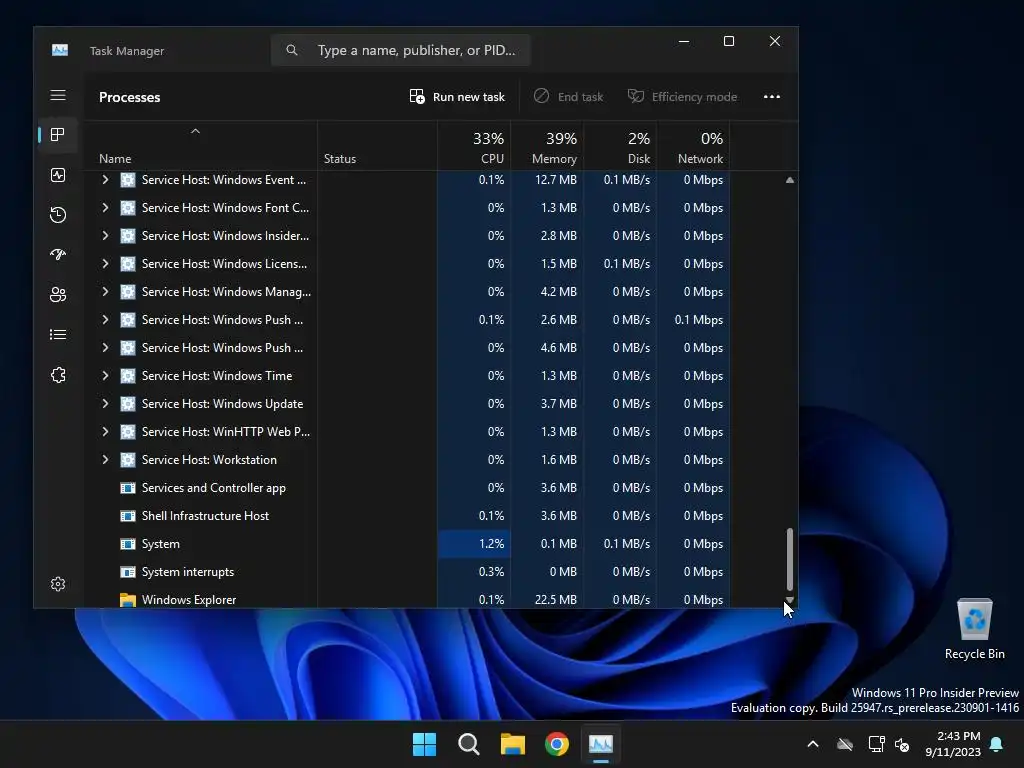Screen dimensions: 1024x768
Task: Launch Google Chrome from the taskbar
Action: pyautogui.click(x=557, y=744)
